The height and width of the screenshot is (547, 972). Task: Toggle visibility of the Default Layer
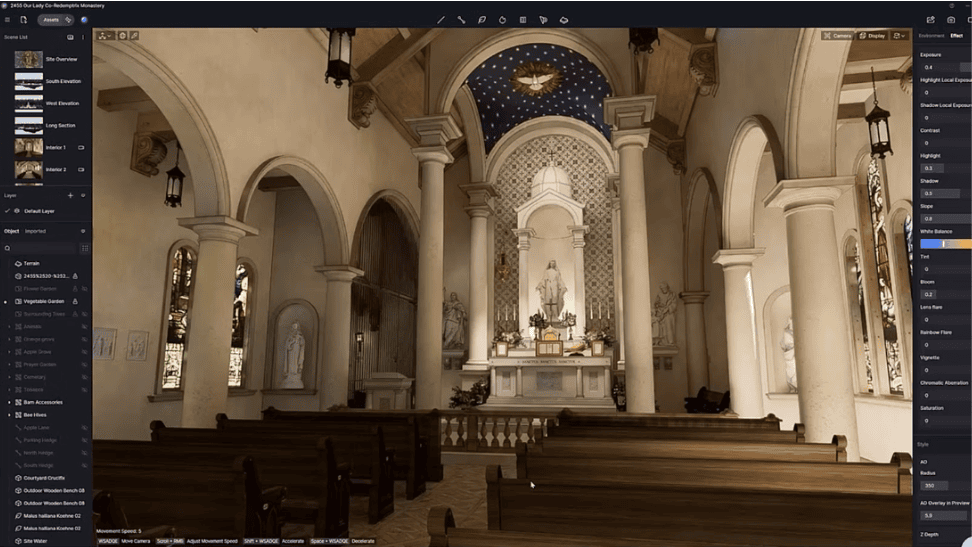(x=17, y=211)
